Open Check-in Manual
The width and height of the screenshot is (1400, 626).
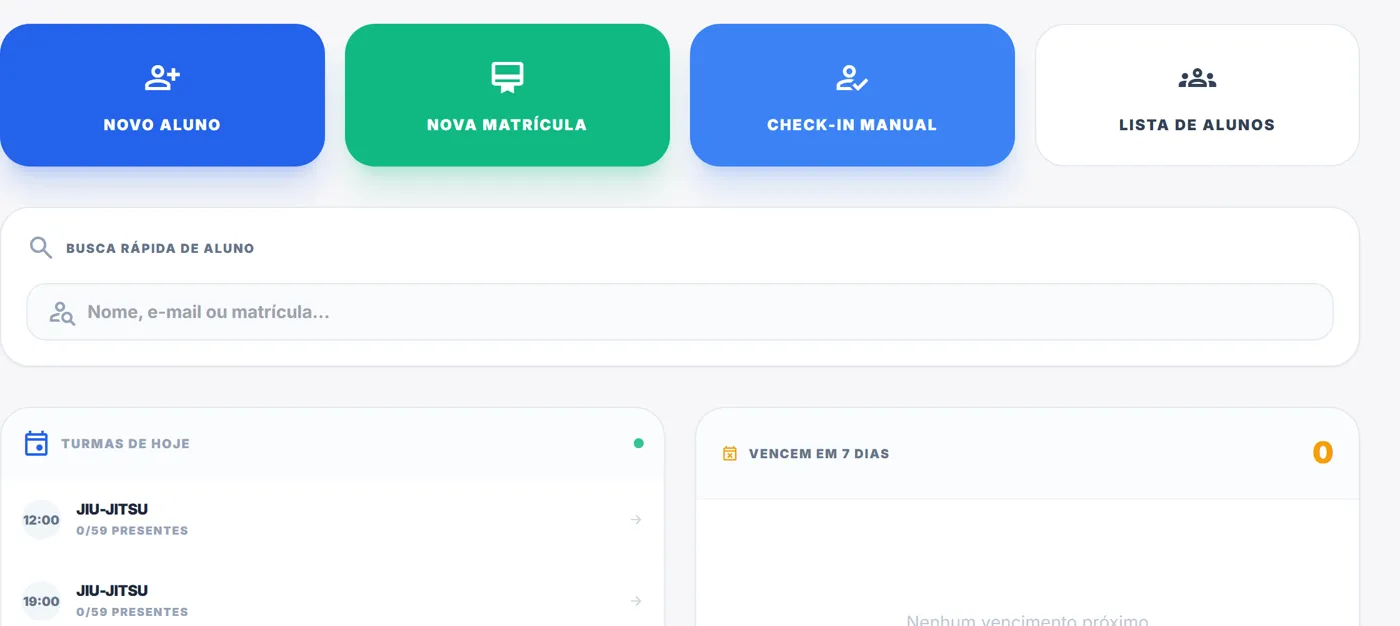coord(852,95)
